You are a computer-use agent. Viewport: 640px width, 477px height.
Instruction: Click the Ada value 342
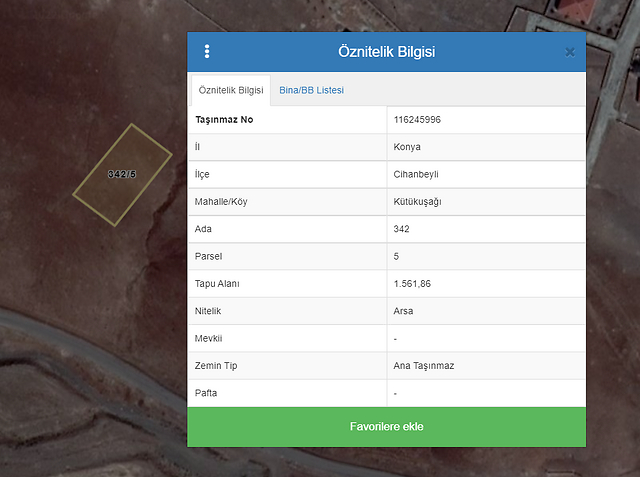(x=402, y=229)
